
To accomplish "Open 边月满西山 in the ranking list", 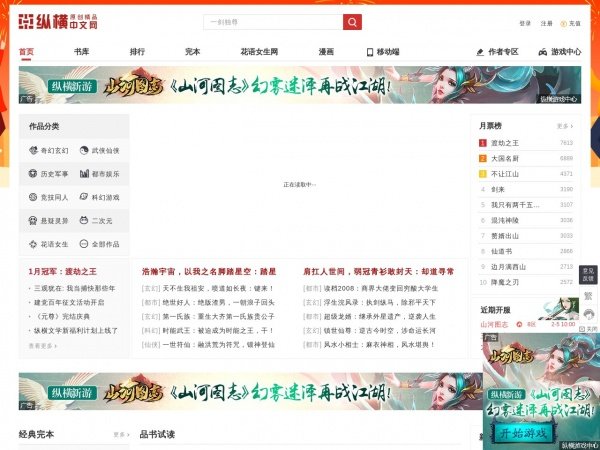I will [x=508, y=267].
